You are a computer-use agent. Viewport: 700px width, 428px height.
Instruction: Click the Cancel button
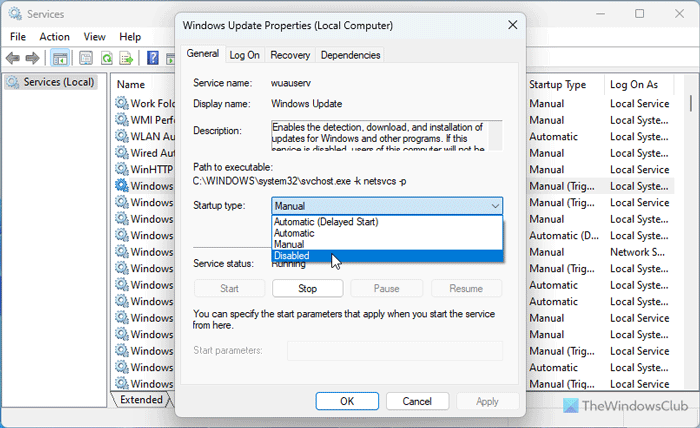417,401
